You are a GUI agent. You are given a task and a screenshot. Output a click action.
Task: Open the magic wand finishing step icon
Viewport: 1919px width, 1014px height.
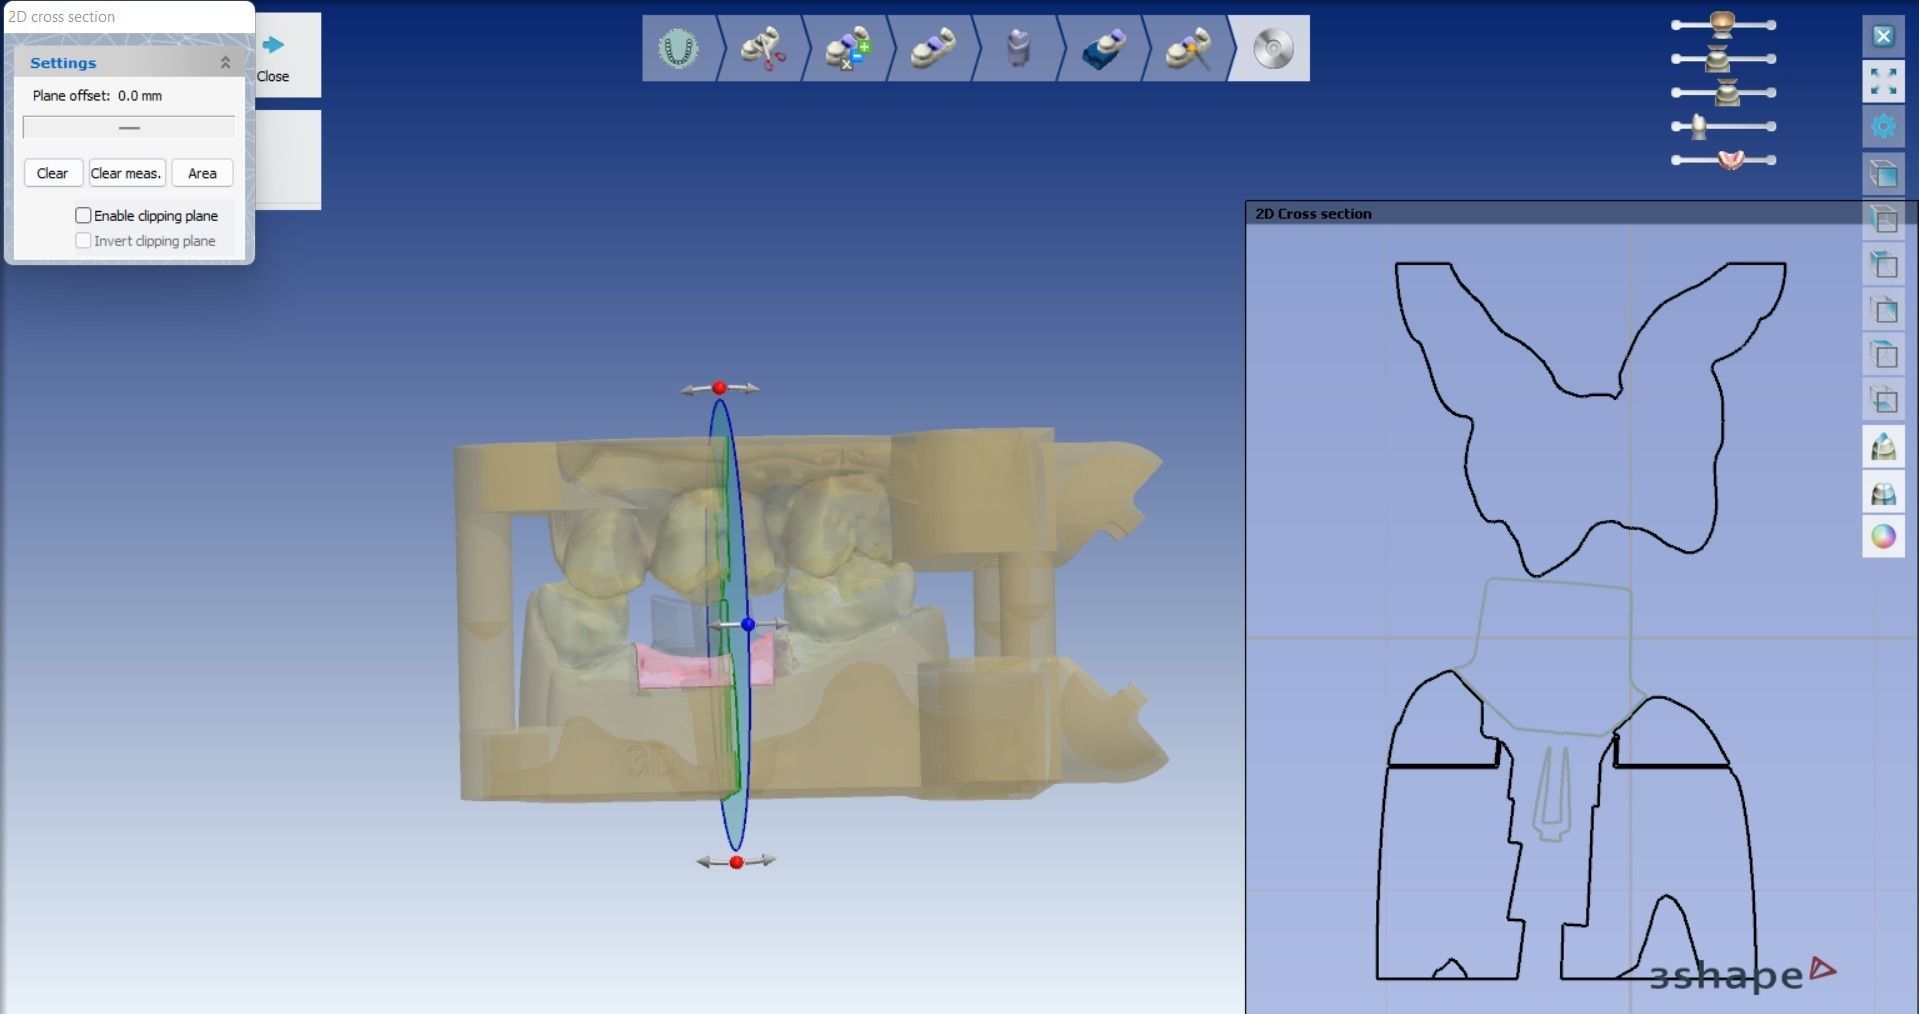1189,48
